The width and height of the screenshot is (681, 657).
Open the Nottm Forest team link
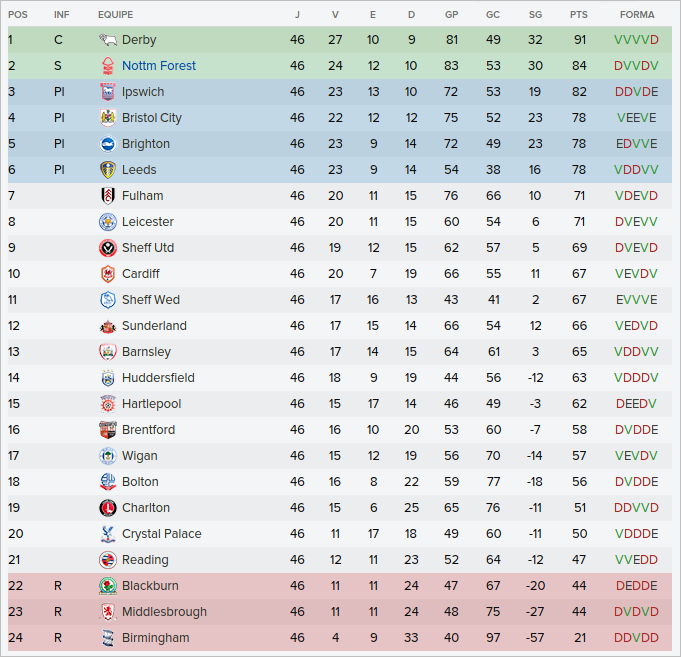pos(159,66)
